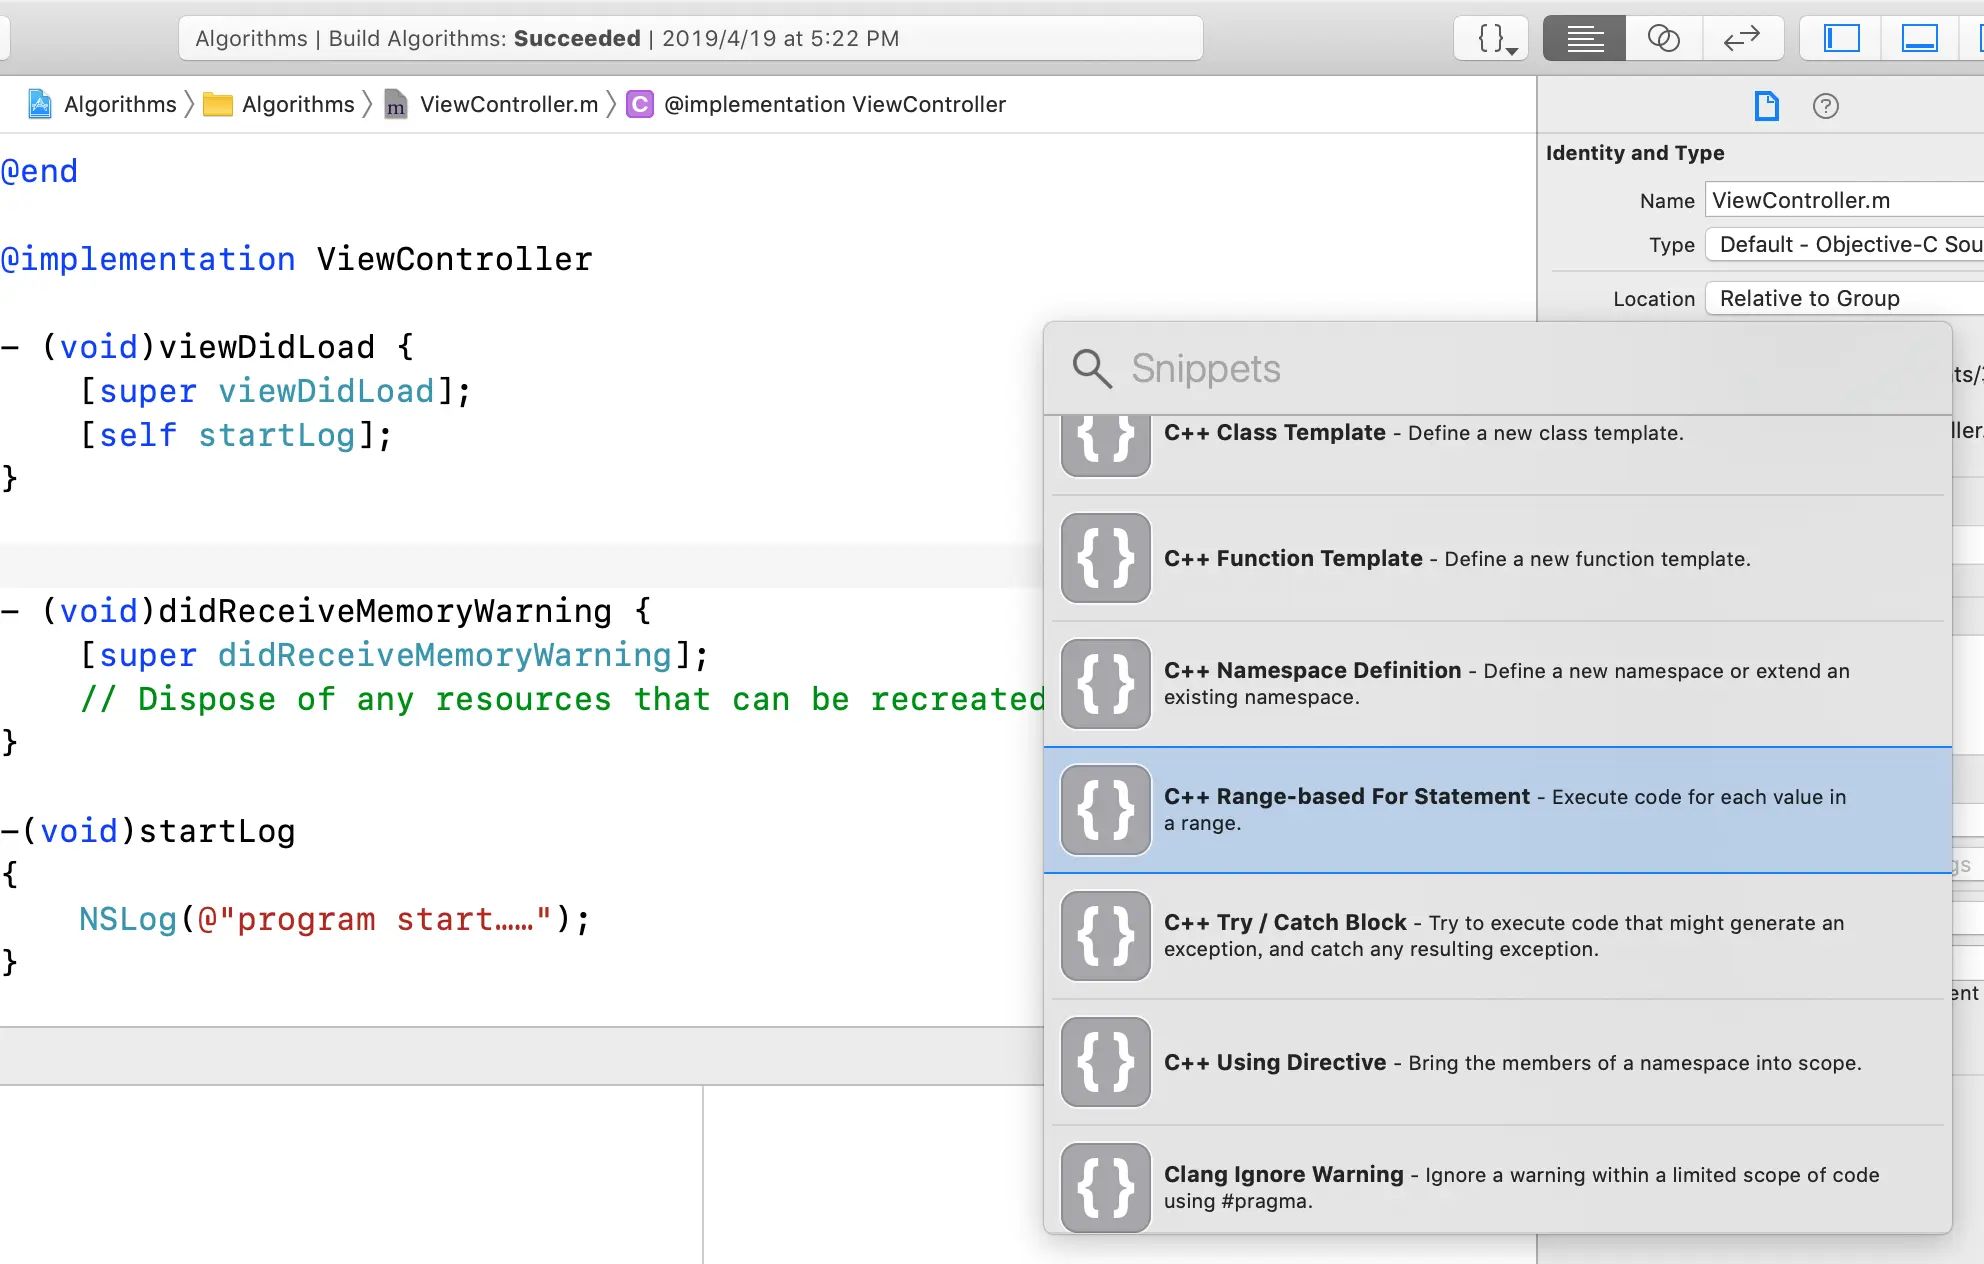This screenshot has width=1984, height=1264.
Task: Switch to the assistant editor view
Action: pyautogui.click(x=1663, y=39)
